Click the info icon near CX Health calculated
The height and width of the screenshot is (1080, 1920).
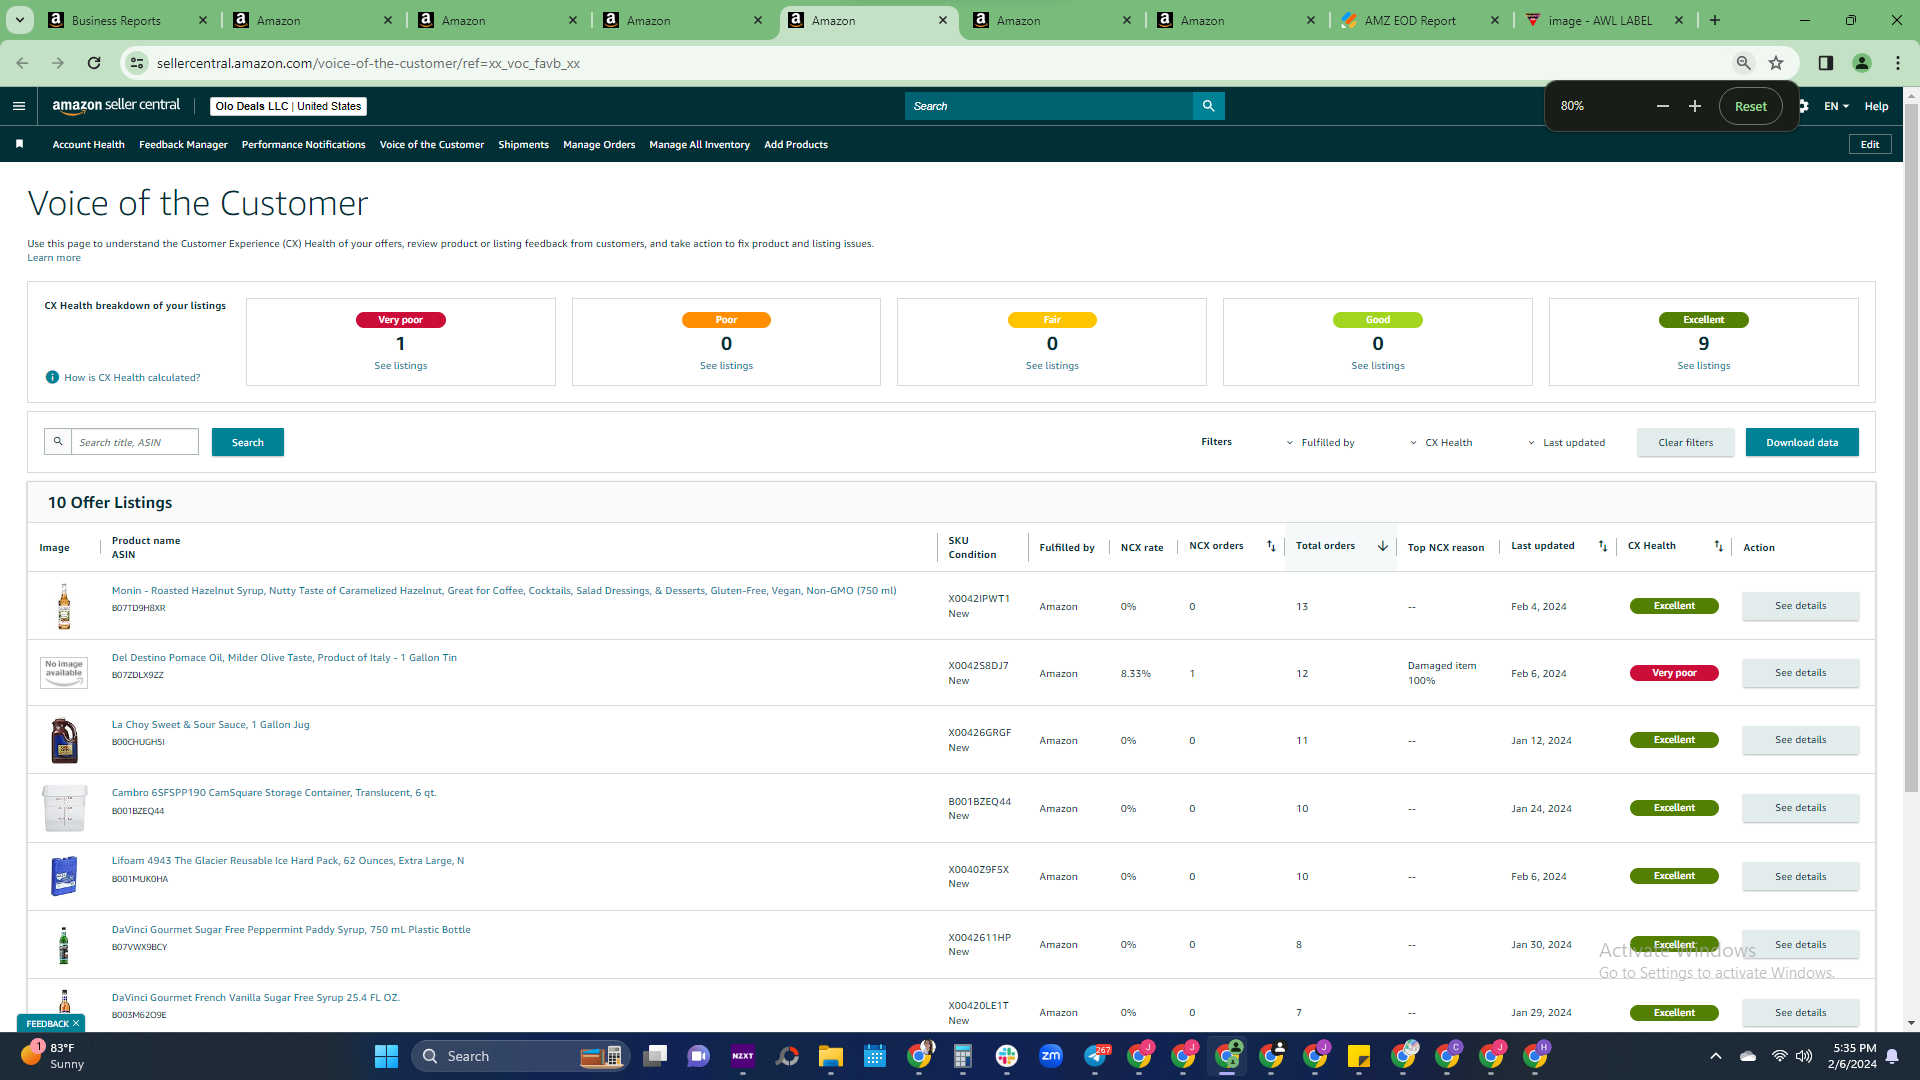tap(52, 378)
